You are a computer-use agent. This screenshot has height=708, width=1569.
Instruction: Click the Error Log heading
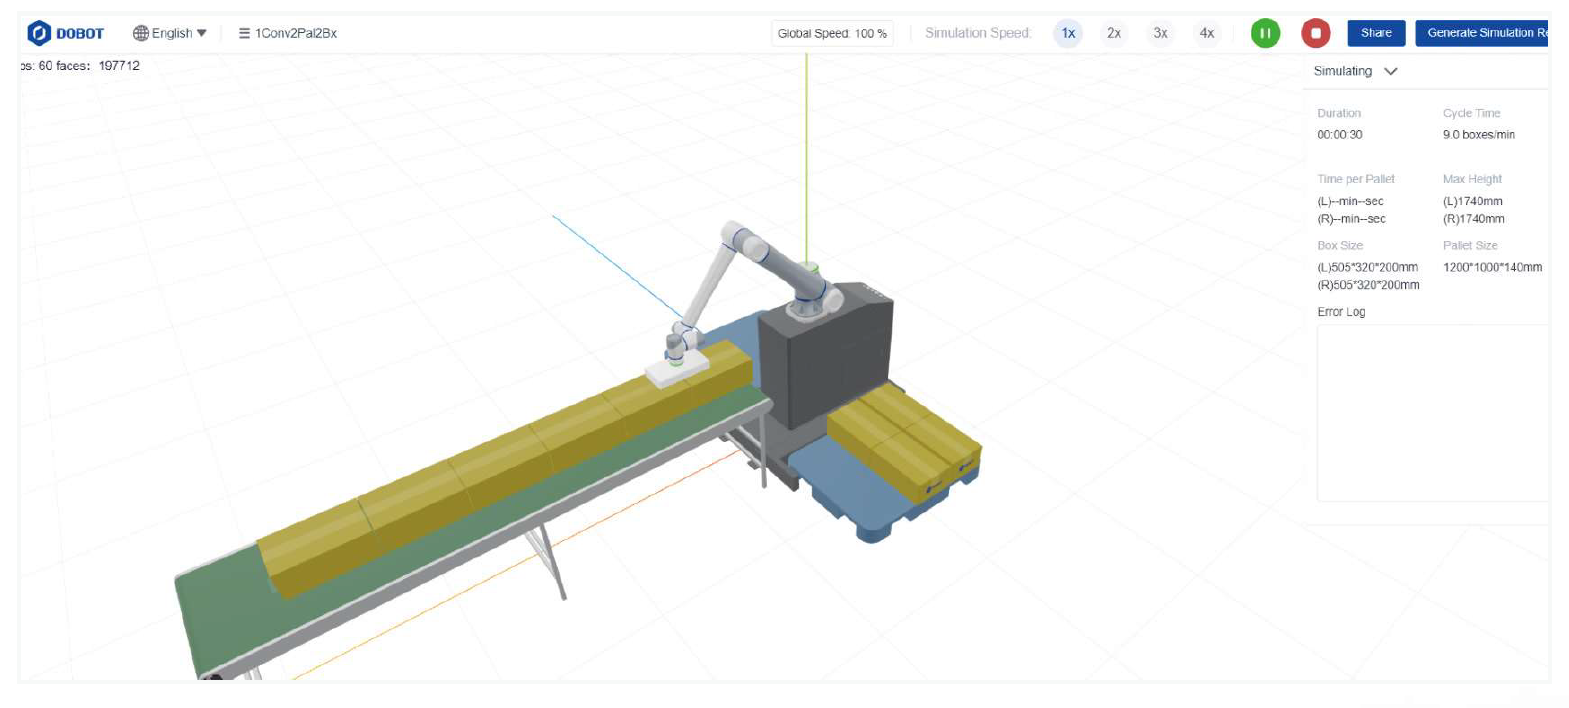point(1341,312)
